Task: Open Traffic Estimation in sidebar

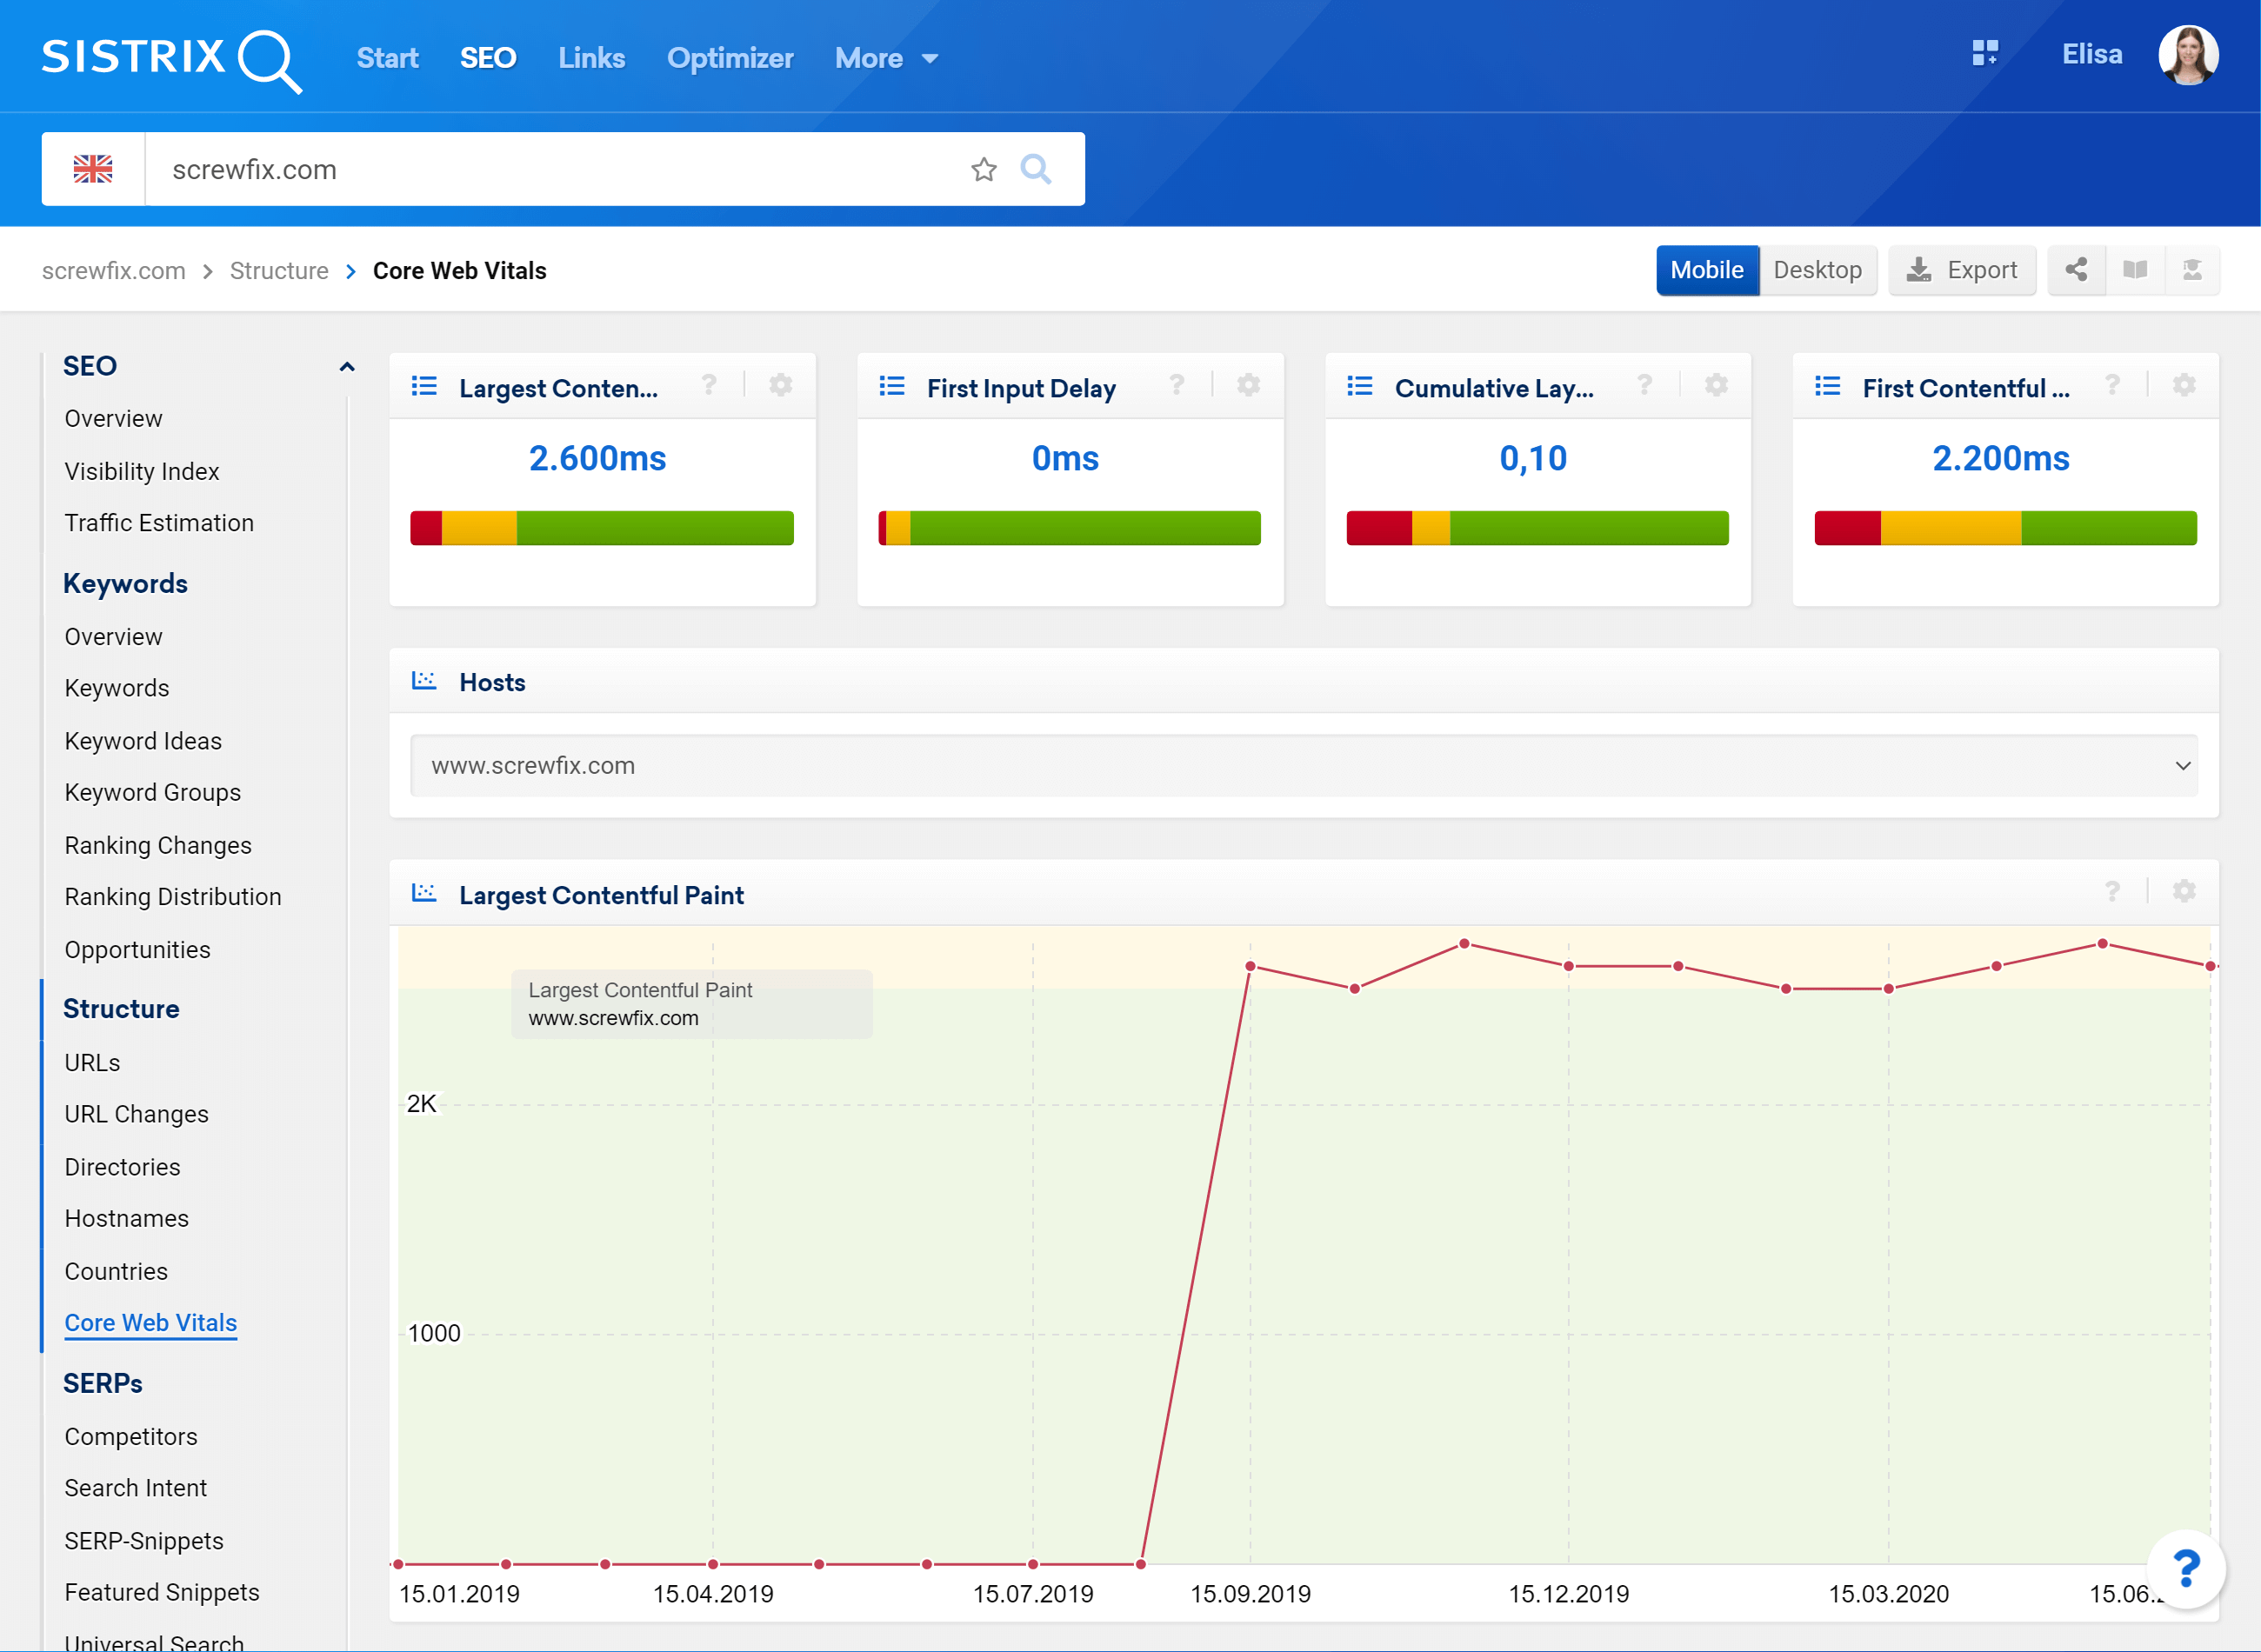Action: pos(159,523)
